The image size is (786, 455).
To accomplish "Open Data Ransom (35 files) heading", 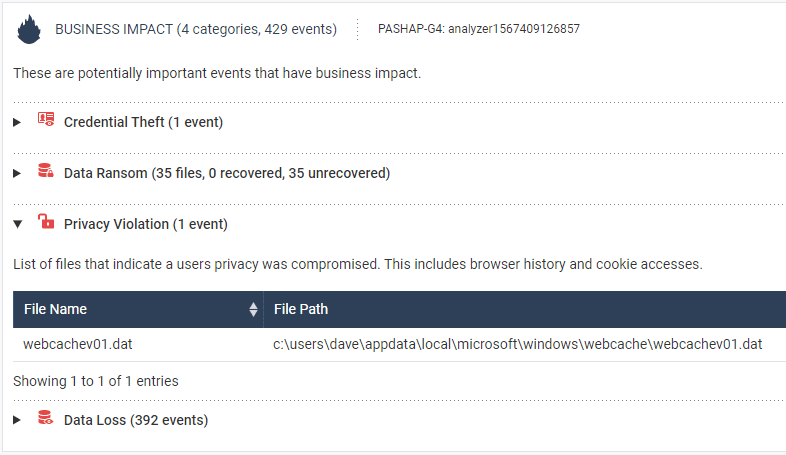I will point(226,173).
